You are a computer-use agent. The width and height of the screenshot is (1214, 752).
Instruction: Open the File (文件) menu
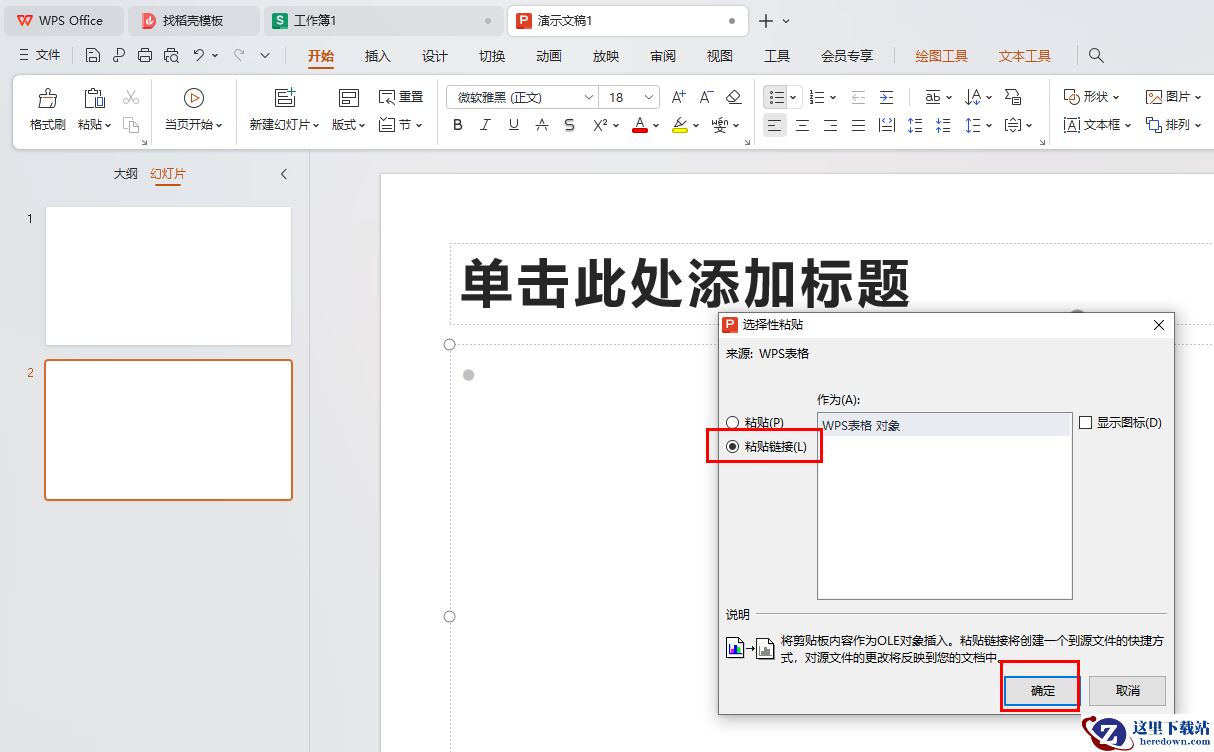click(40, 55)
